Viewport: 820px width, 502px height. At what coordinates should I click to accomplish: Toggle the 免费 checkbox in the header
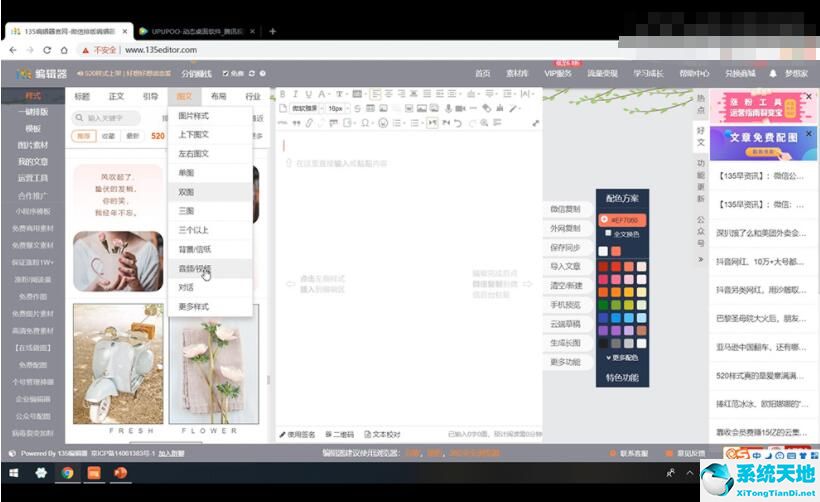click(x=225, y=74)
